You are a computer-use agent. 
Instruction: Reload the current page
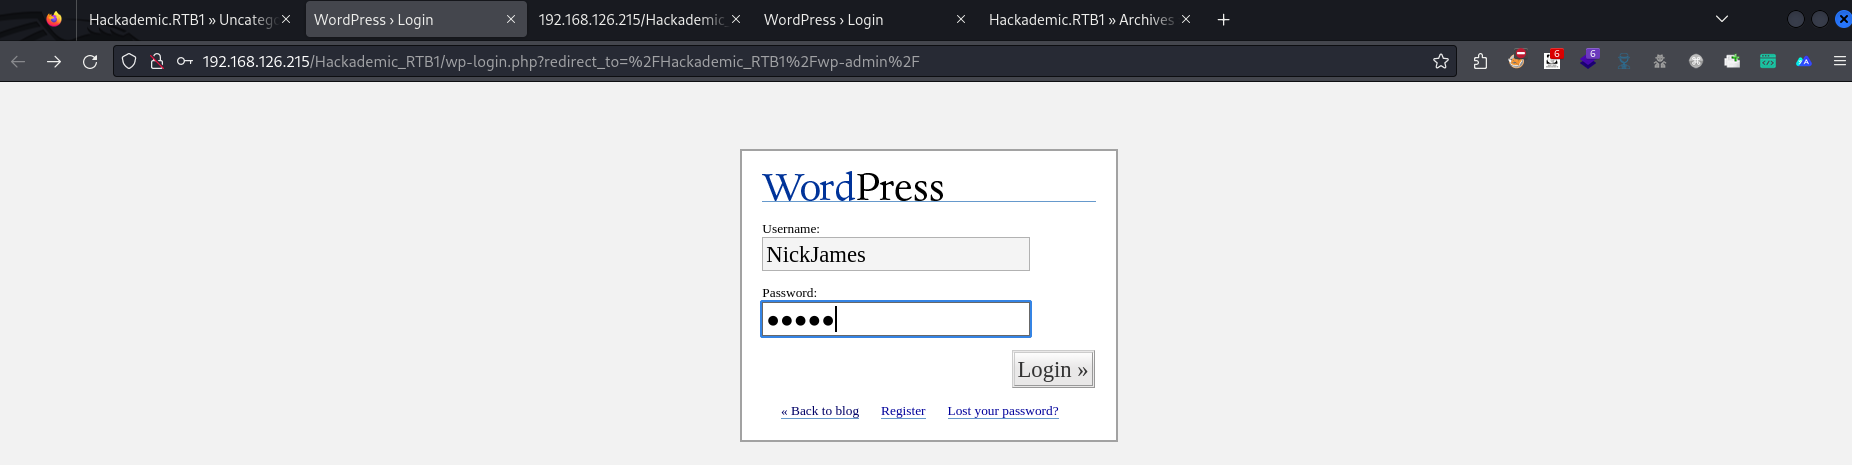[90, 61]
